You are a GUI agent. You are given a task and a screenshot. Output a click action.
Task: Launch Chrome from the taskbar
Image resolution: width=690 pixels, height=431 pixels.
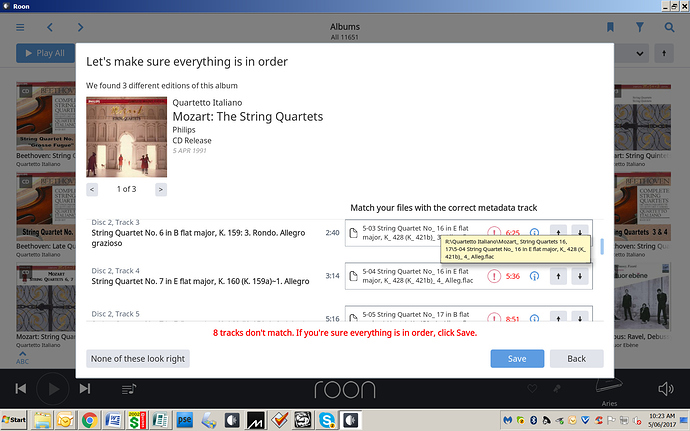(89, 420)
